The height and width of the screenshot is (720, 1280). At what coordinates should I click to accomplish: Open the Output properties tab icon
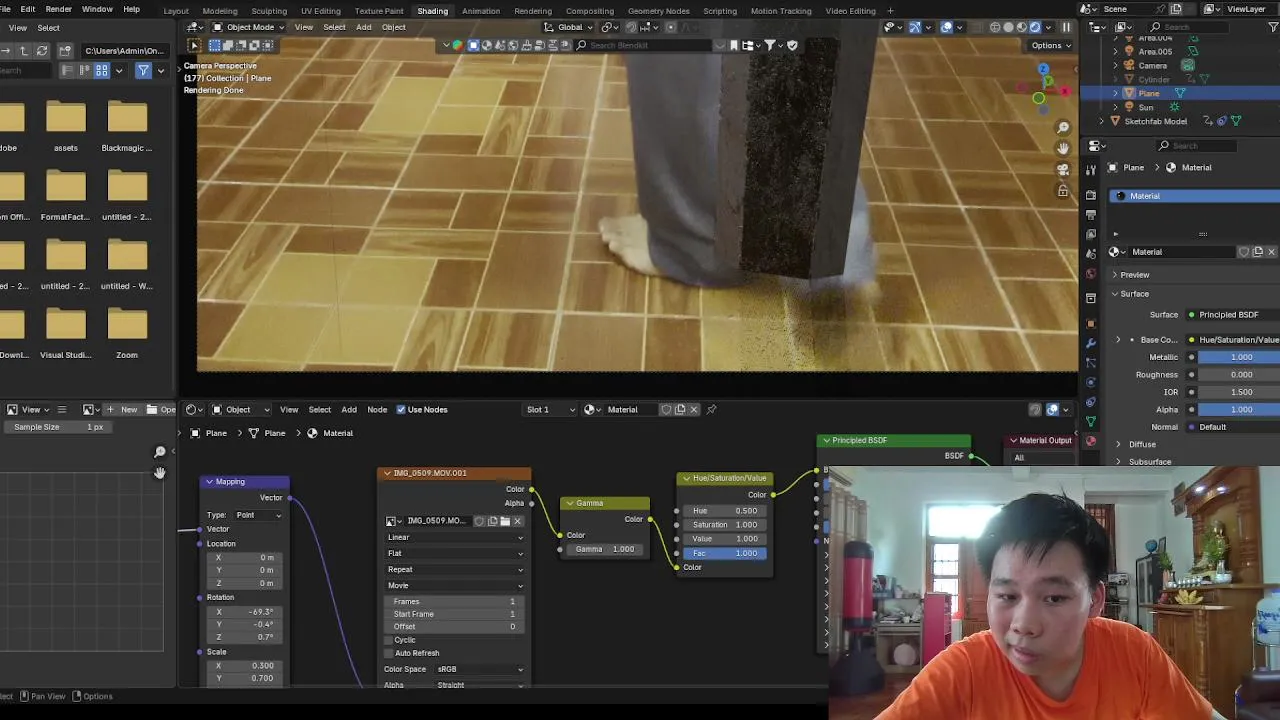(x=1091, y=214)
